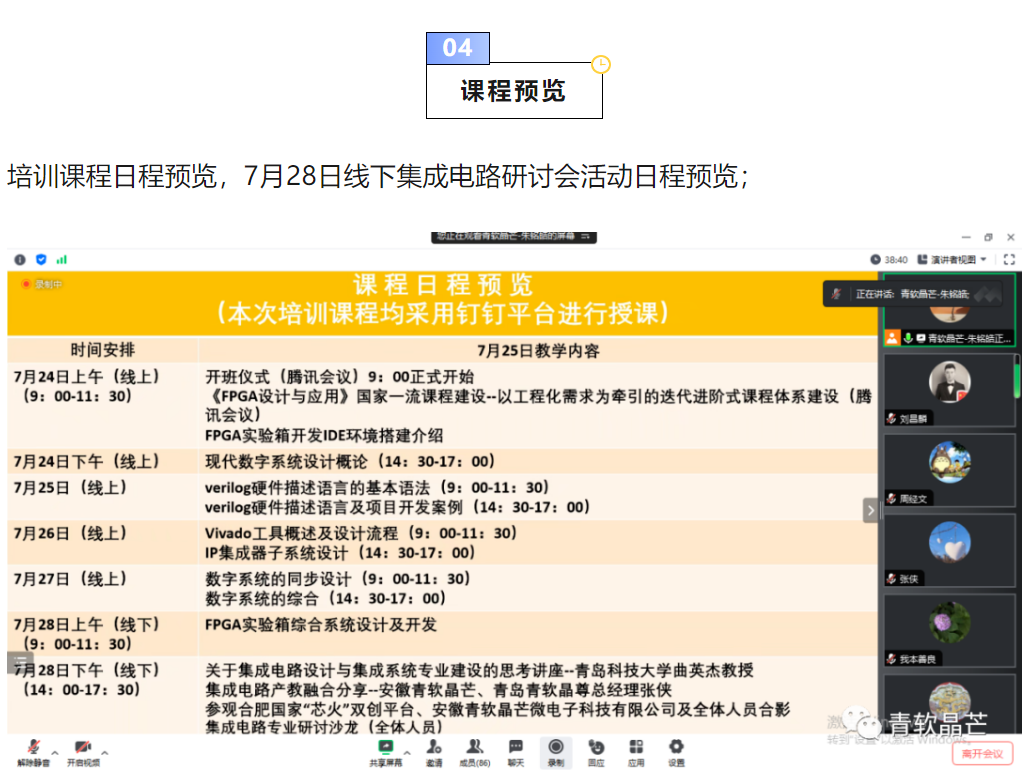Click screen-sharing icon on speaker tile
The height and width of the screenshot is (781, 1032).
pyautogui.click(x=921, y=338)
